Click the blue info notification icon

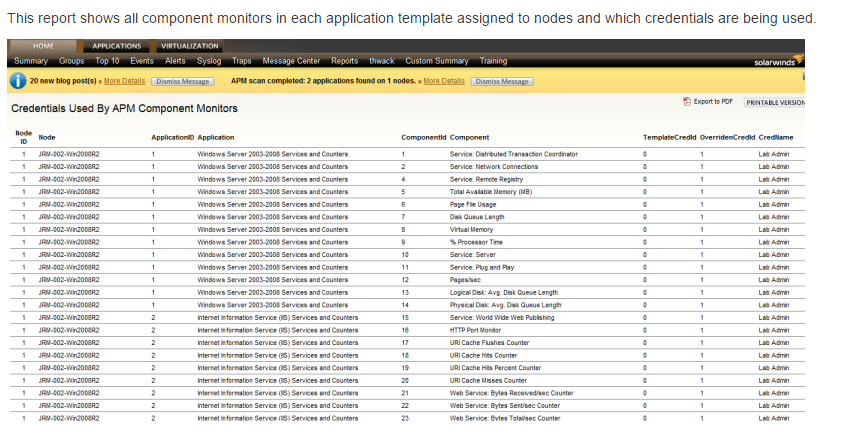pyautogui.click(x=18, y=81)
